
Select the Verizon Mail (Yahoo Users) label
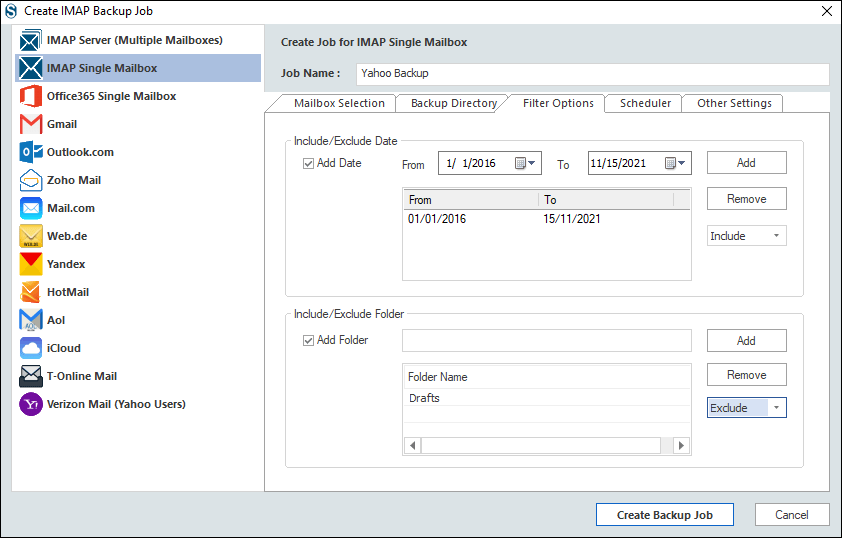coord(116,404)
